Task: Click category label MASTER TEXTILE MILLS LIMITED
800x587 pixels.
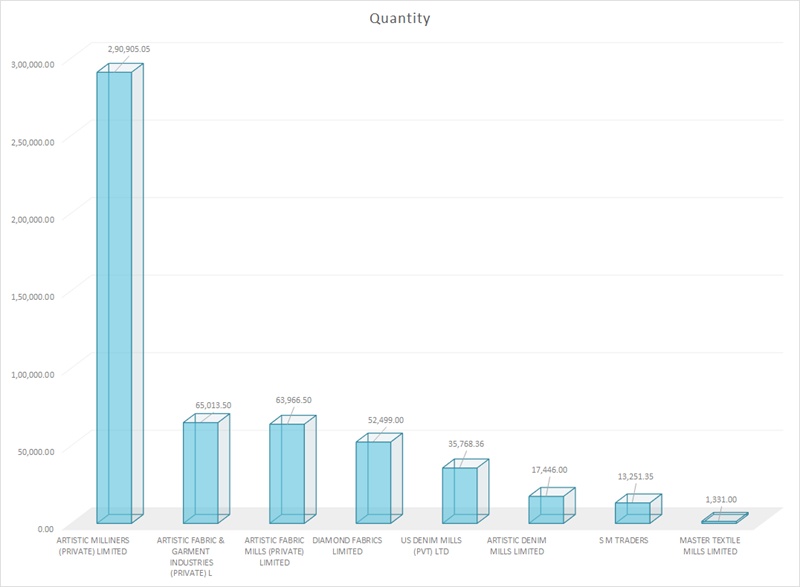Action: pos(710,546)
